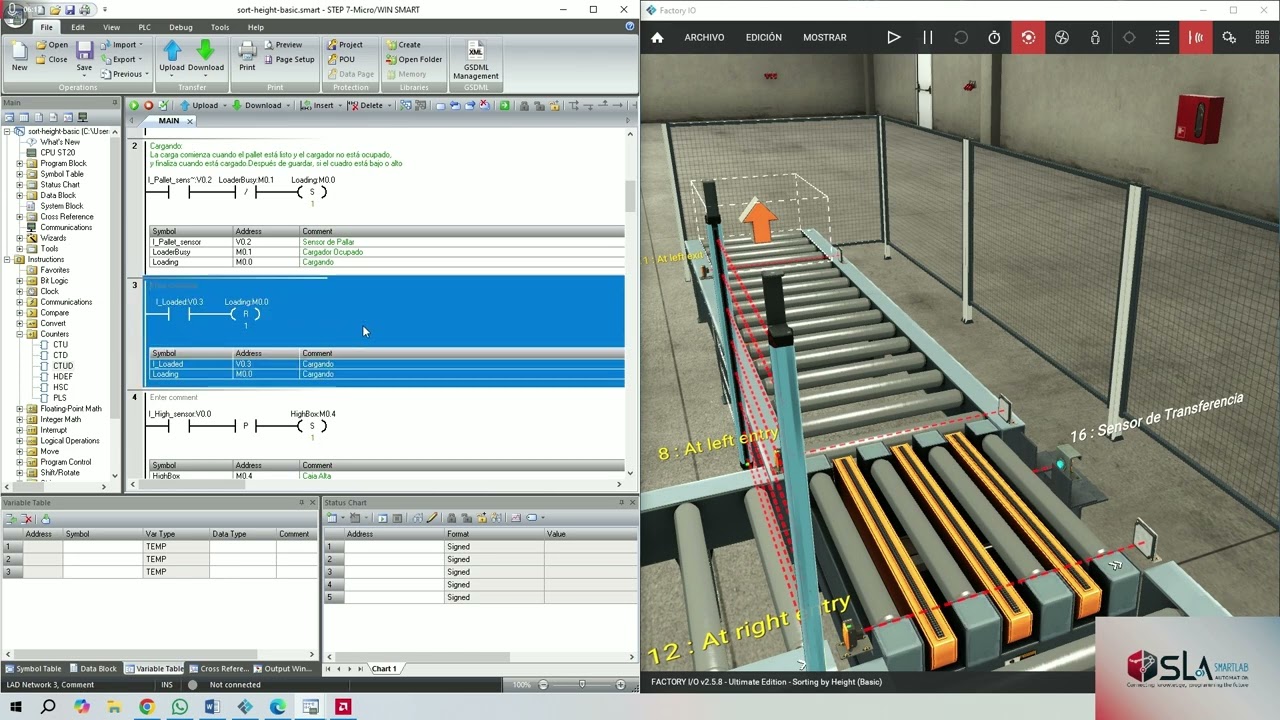Open Windows Start menu
Viewport: 1280px width, 720px height.
pyautogui.click(x=14, y=707)
